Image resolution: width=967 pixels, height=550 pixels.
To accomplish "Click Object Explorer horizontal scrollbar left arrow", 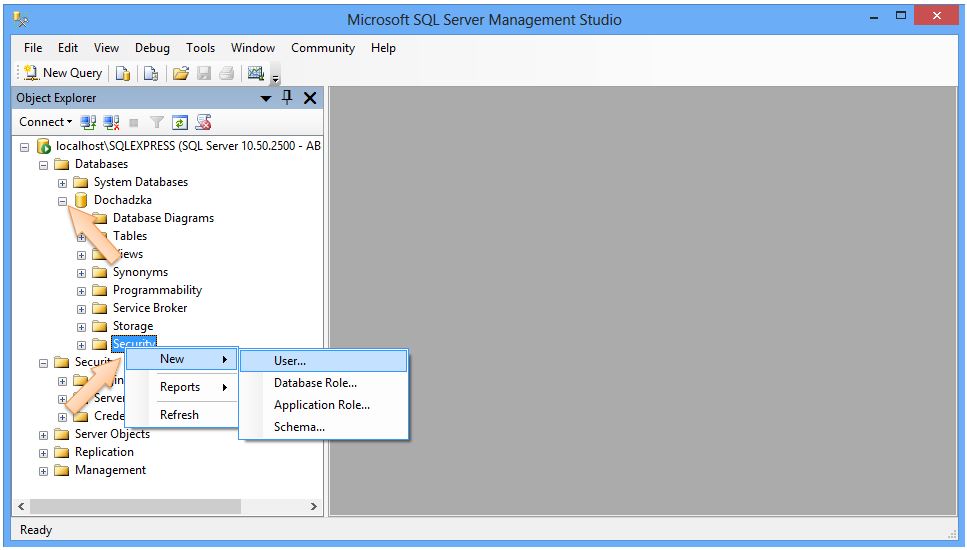I will click(21, 506).
